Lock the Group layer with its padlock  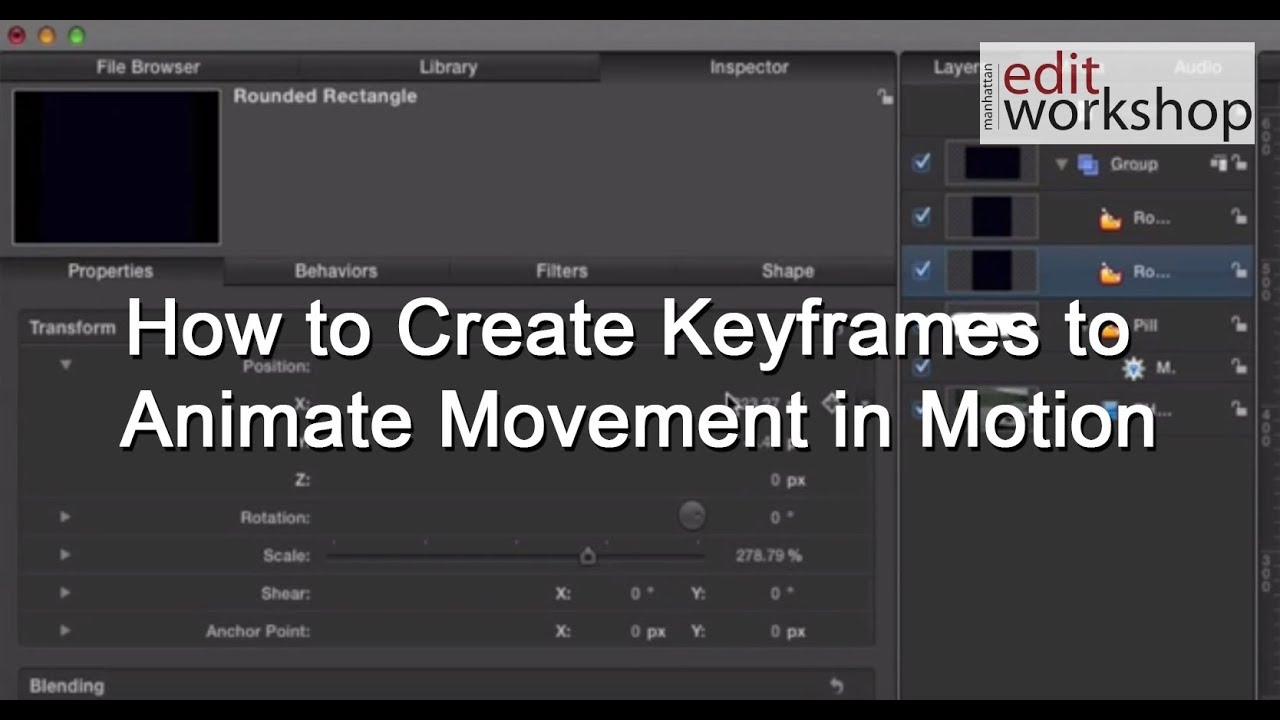click(1239, 163)
